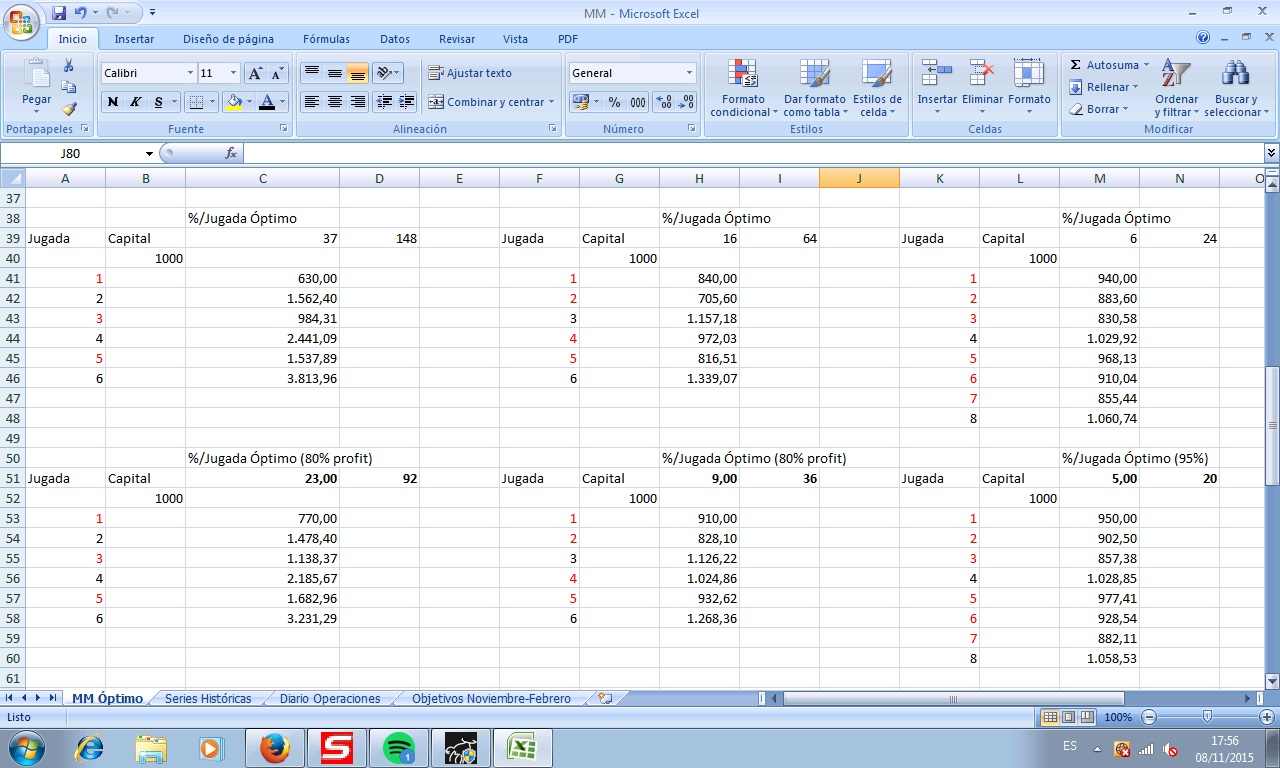
Task: Open the General number format dropdown
Action: [x=689, y=73]
